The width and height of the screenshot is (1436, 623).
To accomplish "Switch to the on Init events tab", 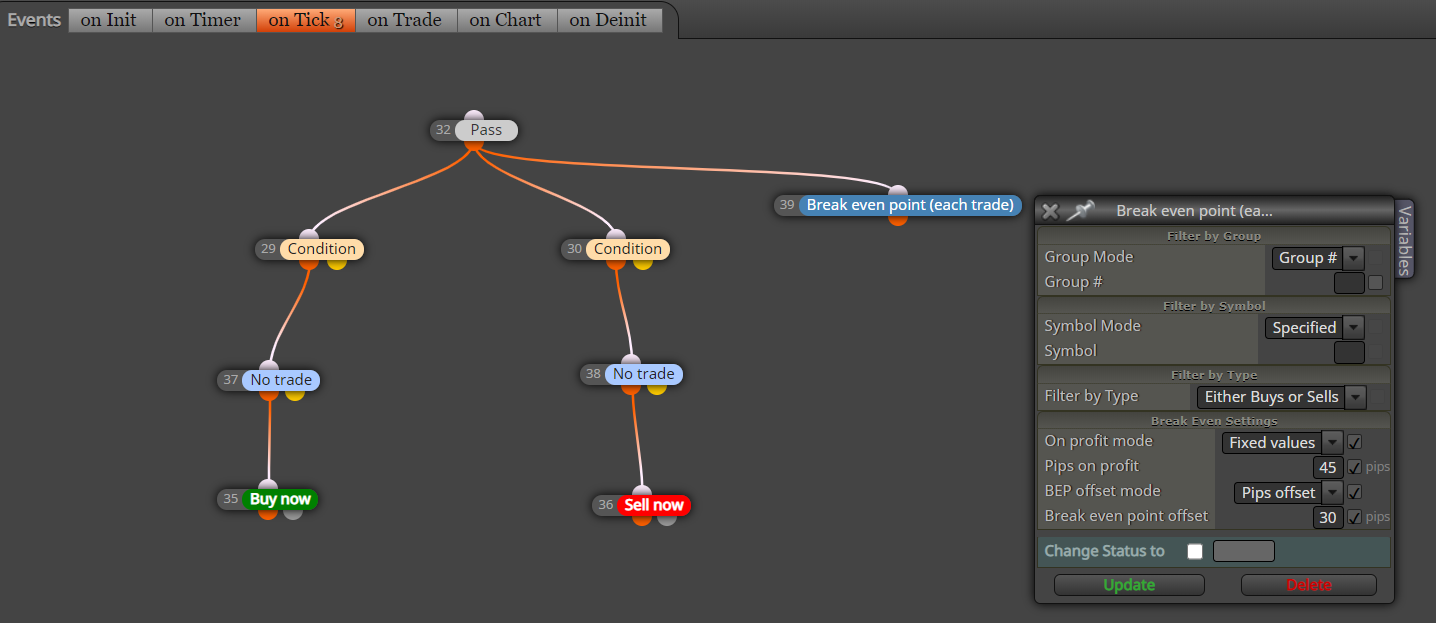I will [109, 20].
